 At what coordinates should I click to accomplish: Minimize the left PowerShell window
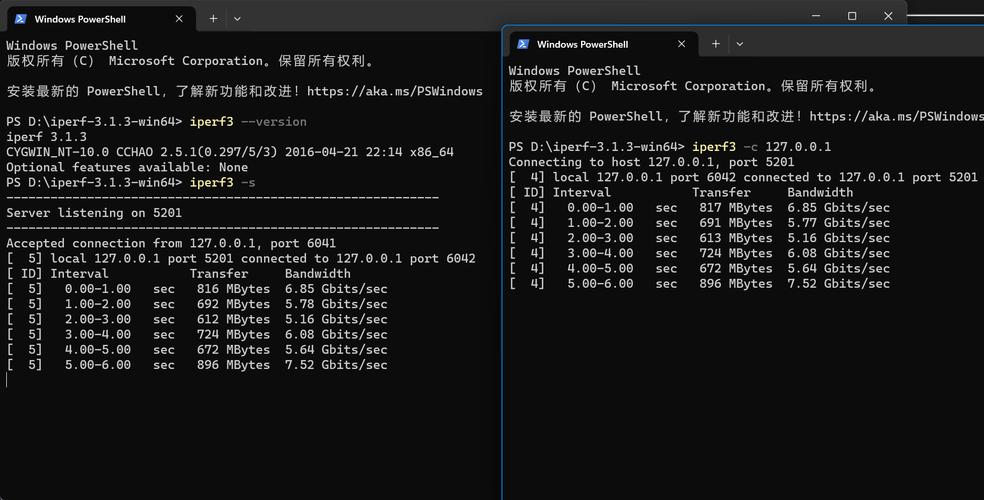coord(816,16)
